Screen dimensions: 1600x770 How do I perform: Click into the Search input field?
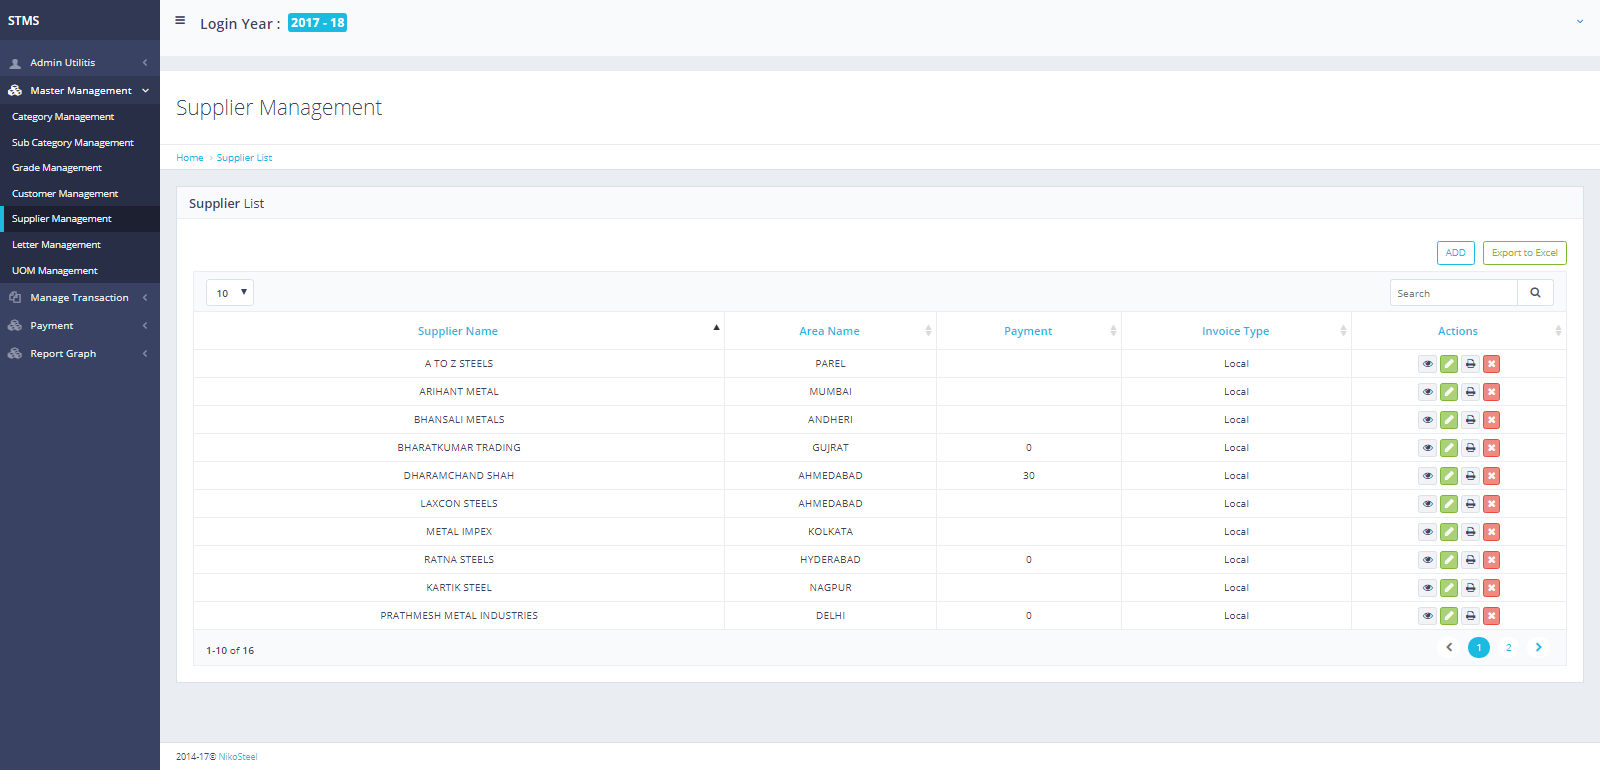point(1453,293)
